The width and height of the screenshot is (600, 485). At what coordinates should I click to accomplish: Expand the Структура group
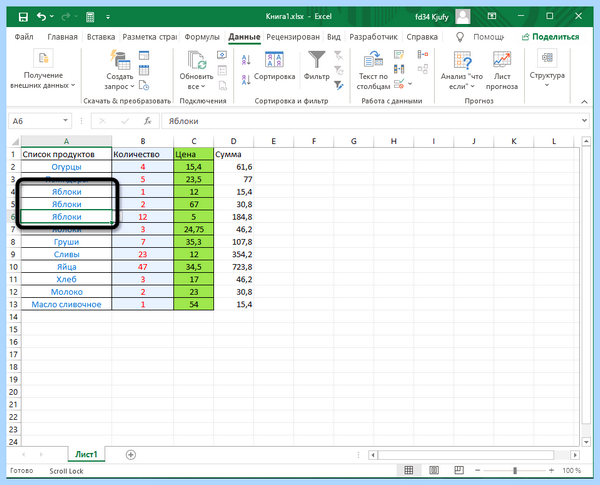tap(547, 68)
